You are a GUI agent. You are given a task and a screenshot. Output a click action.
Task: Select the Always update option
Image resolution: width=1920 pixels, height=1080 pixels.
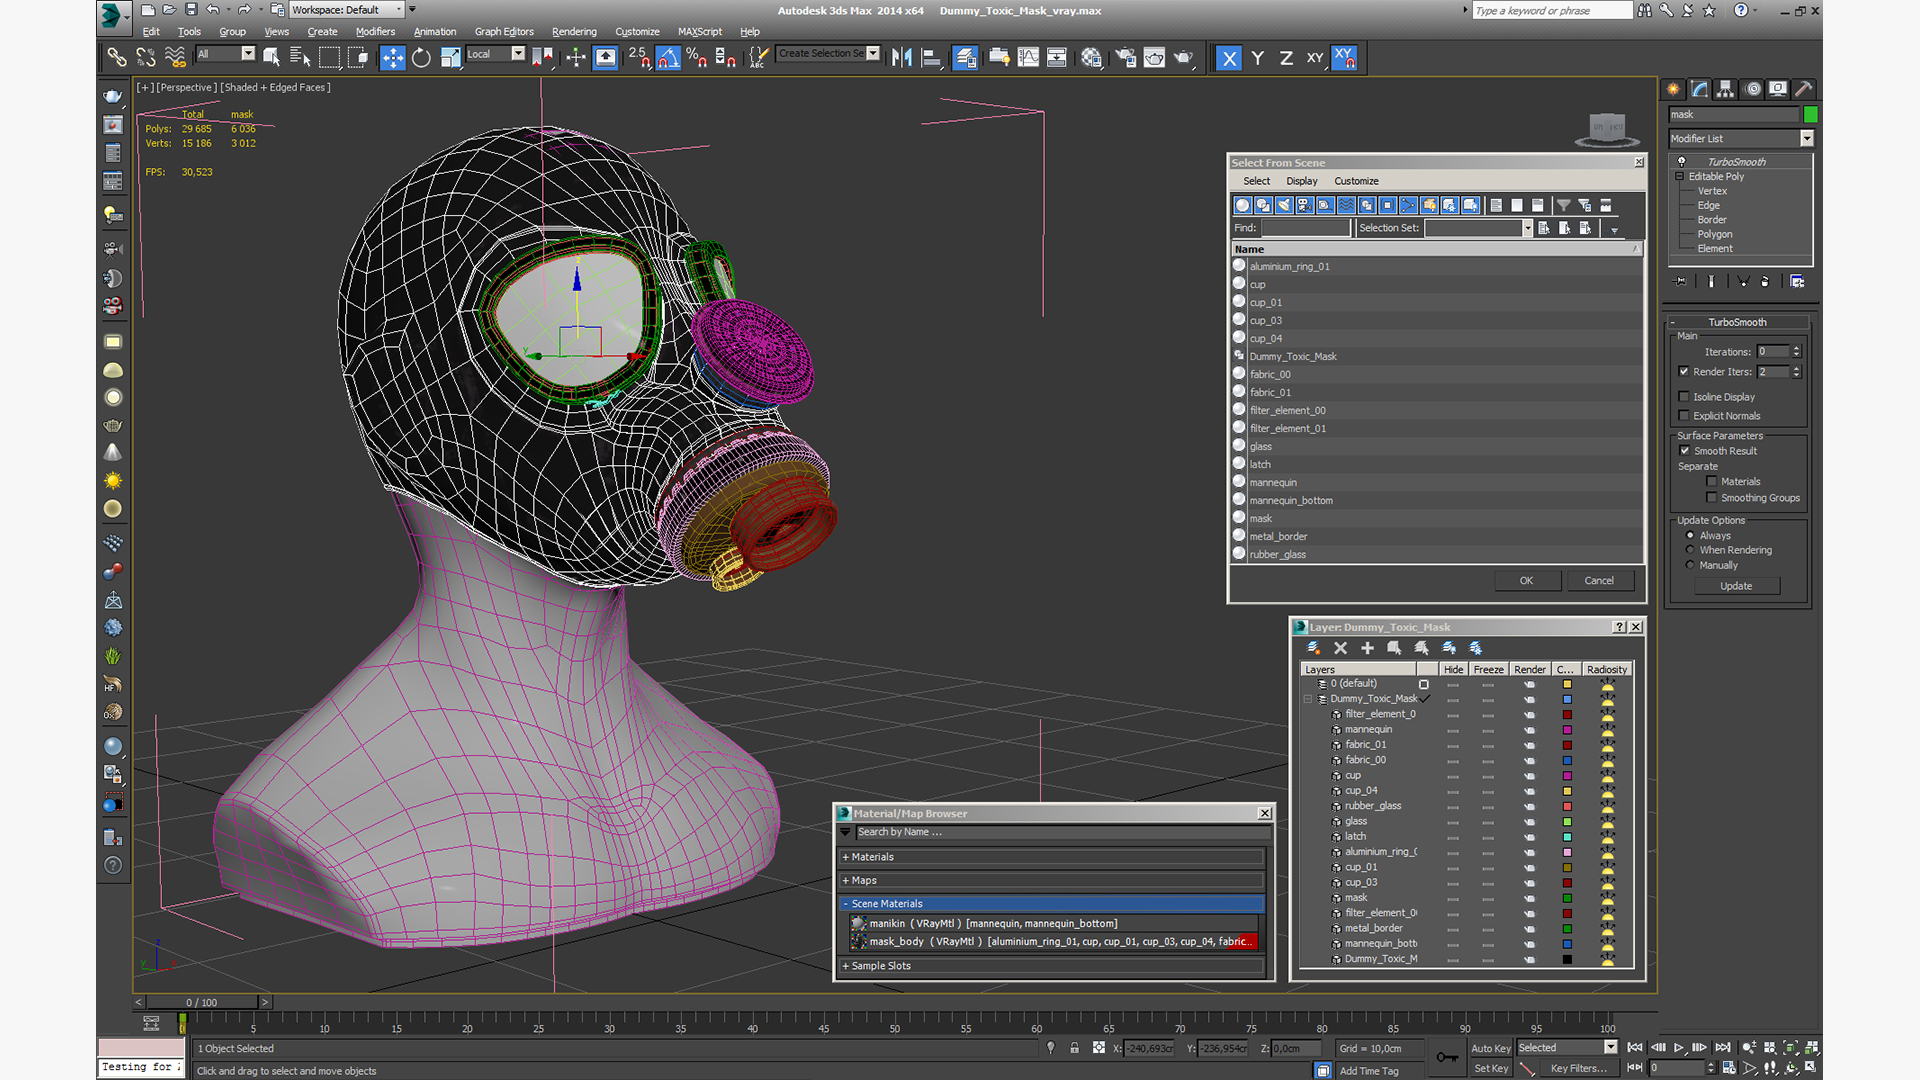pyautogui.click(x=1690, y=536)
